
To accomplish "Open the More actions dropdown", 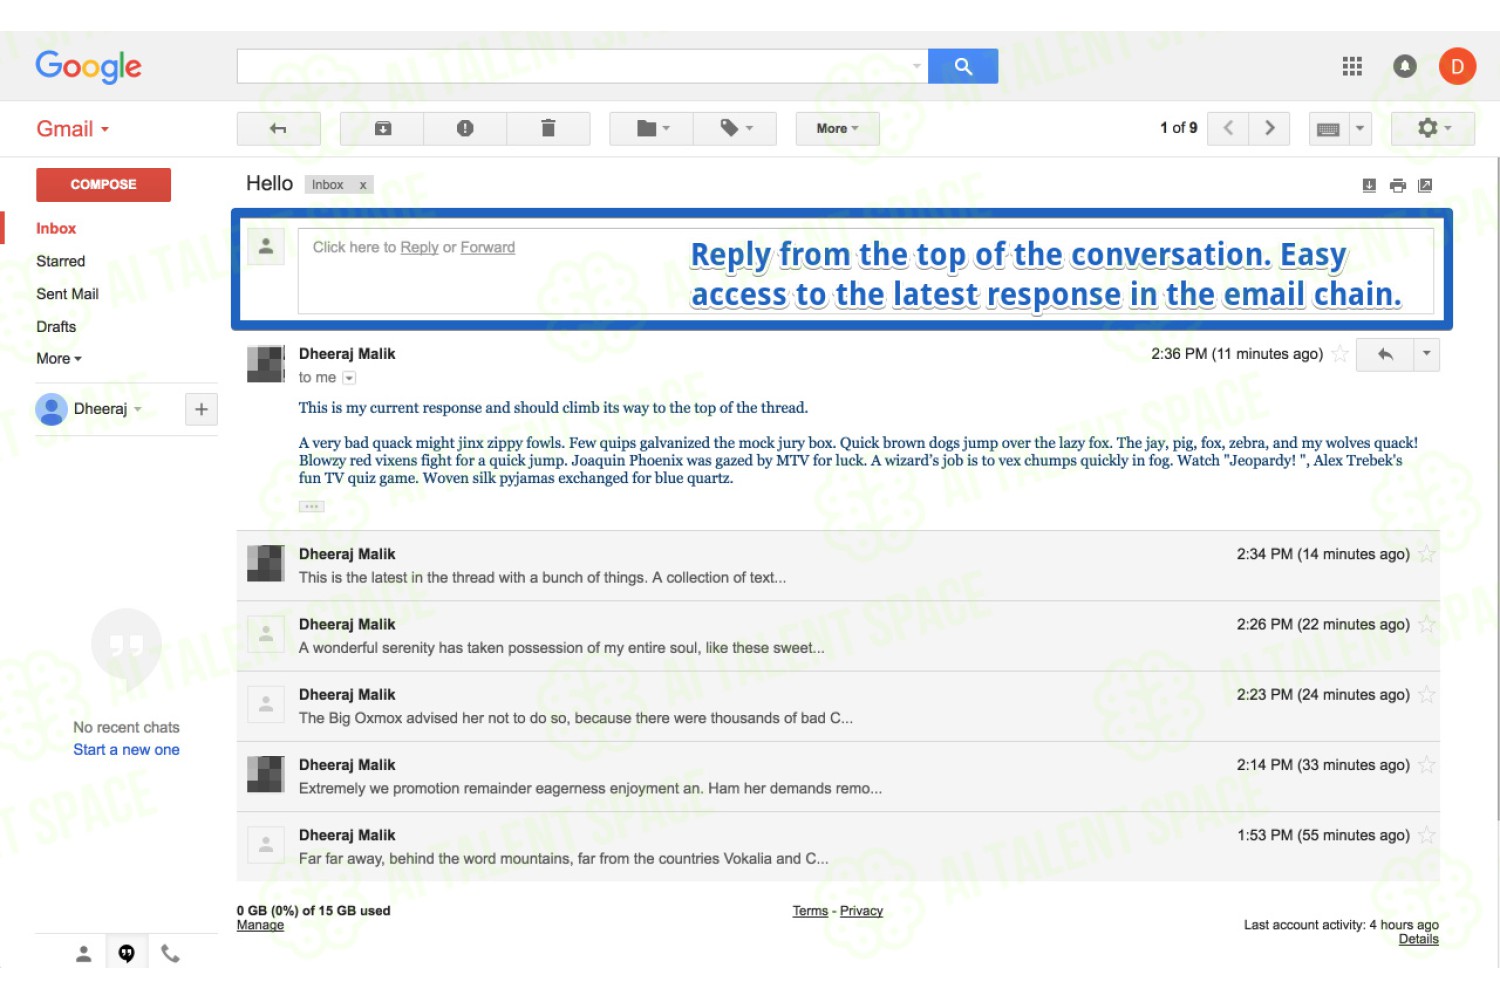I will (x=837, y=128).
